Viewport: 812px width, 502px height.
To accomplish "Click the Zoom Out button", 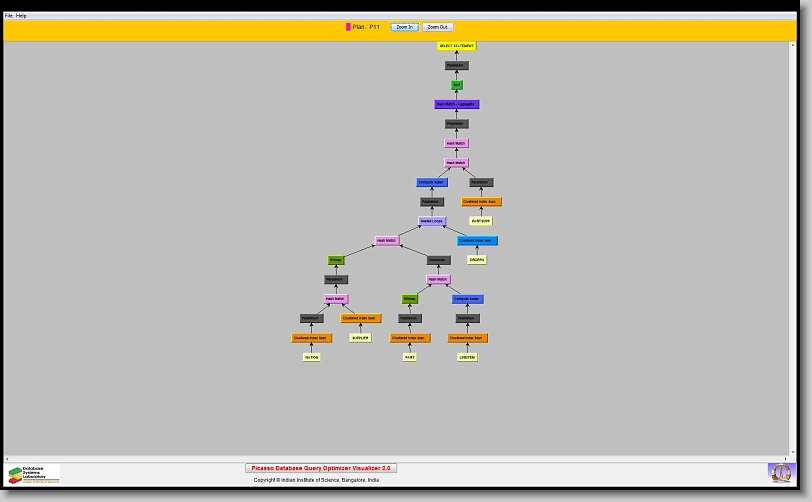I will click(x=437, y=27).
